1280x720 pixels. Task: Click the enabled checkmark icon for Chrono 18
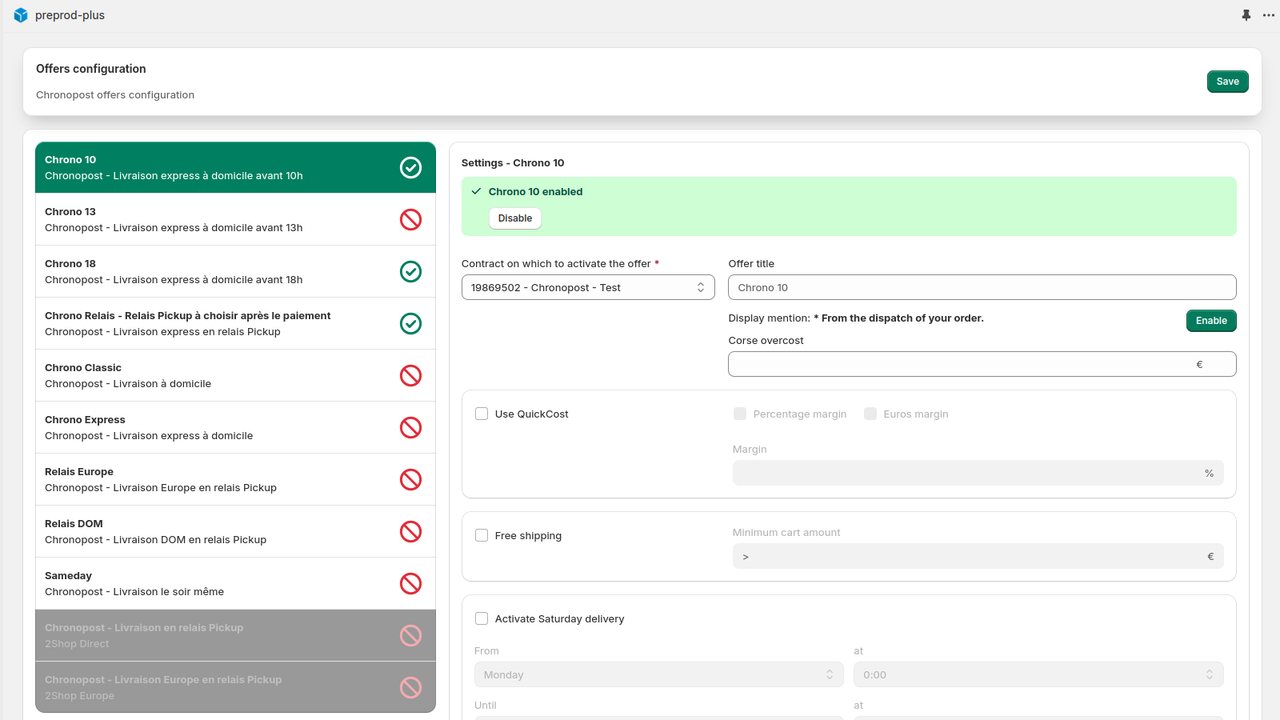point(411,272)
